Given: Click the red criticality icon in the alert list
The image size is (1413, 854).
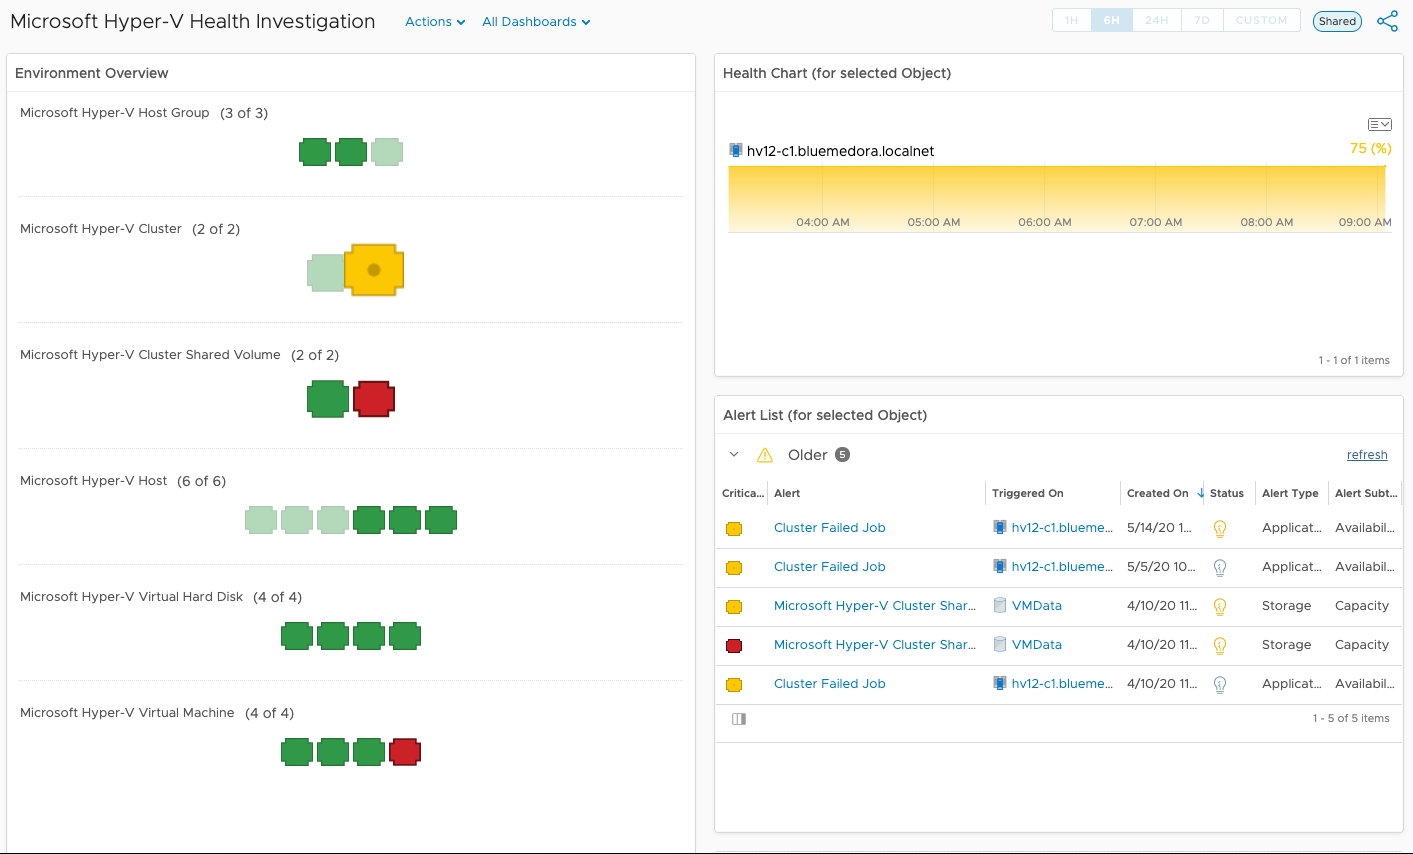Looking at the screenshot, I should coord(734,646).
